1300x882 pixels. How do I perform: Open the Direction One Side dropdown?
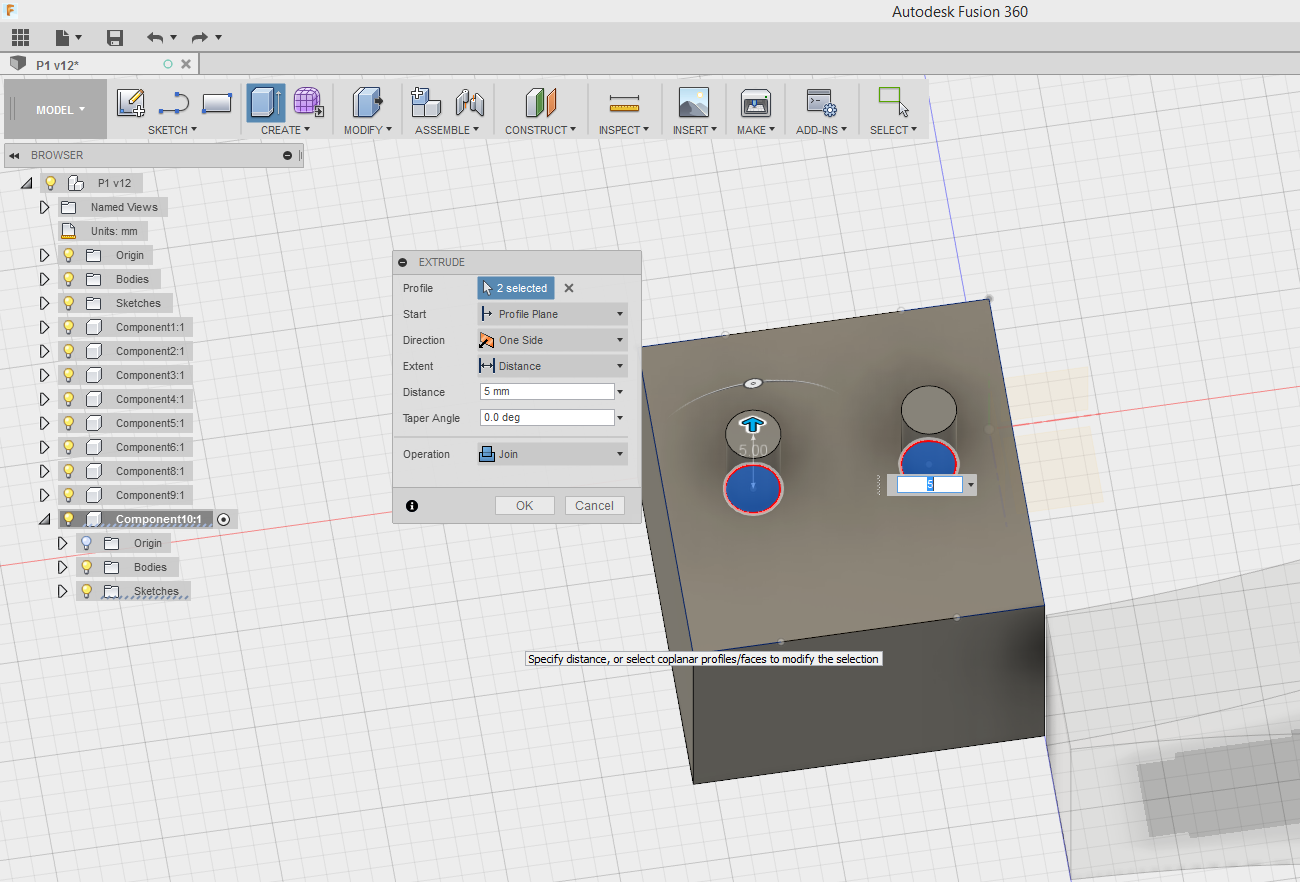552,340
